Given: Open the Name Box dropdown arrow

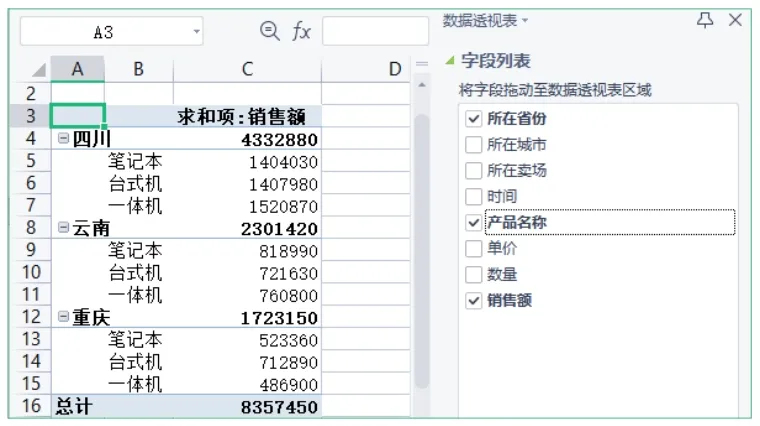Looking at the screenshot, I should pos(196,32).
